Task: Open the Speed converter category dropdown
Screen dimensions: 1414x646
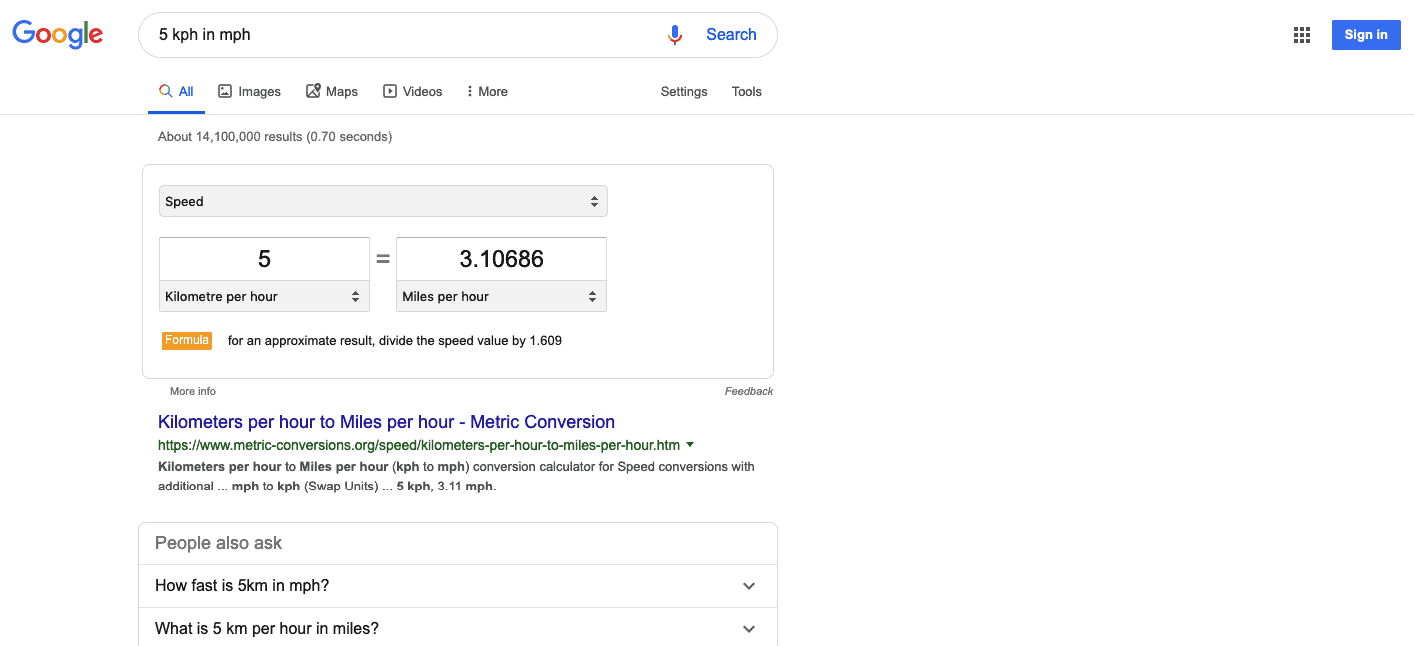Action: 383,201
